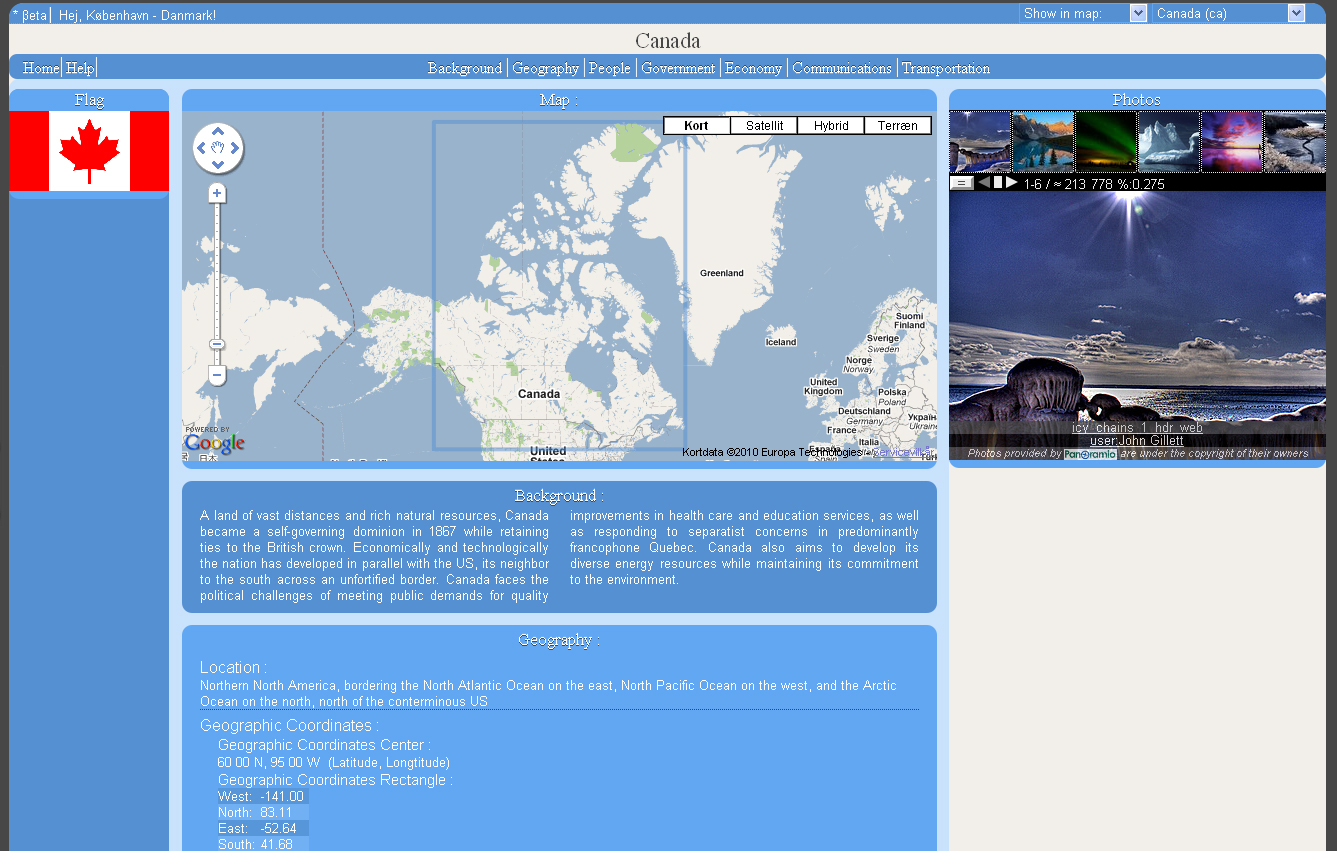Go to the Economy section
Viewport: 1337px width, 851px height.
753,68
